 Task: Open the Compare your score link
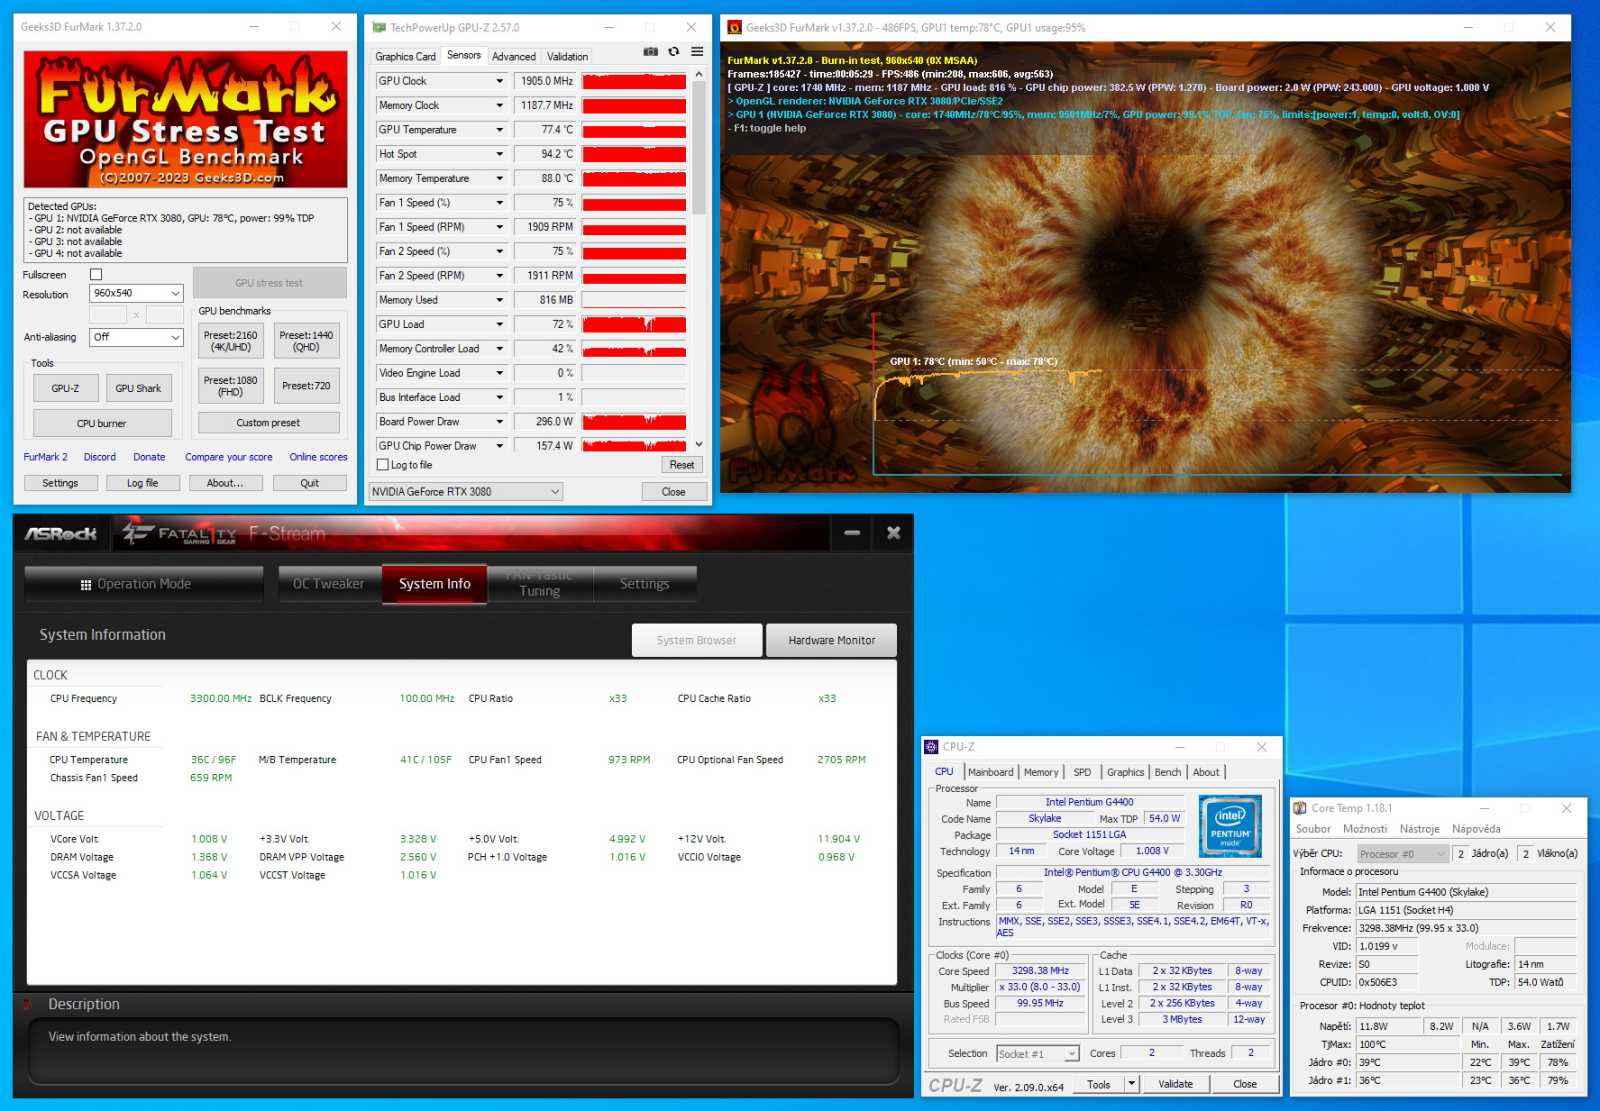(228, 457)
